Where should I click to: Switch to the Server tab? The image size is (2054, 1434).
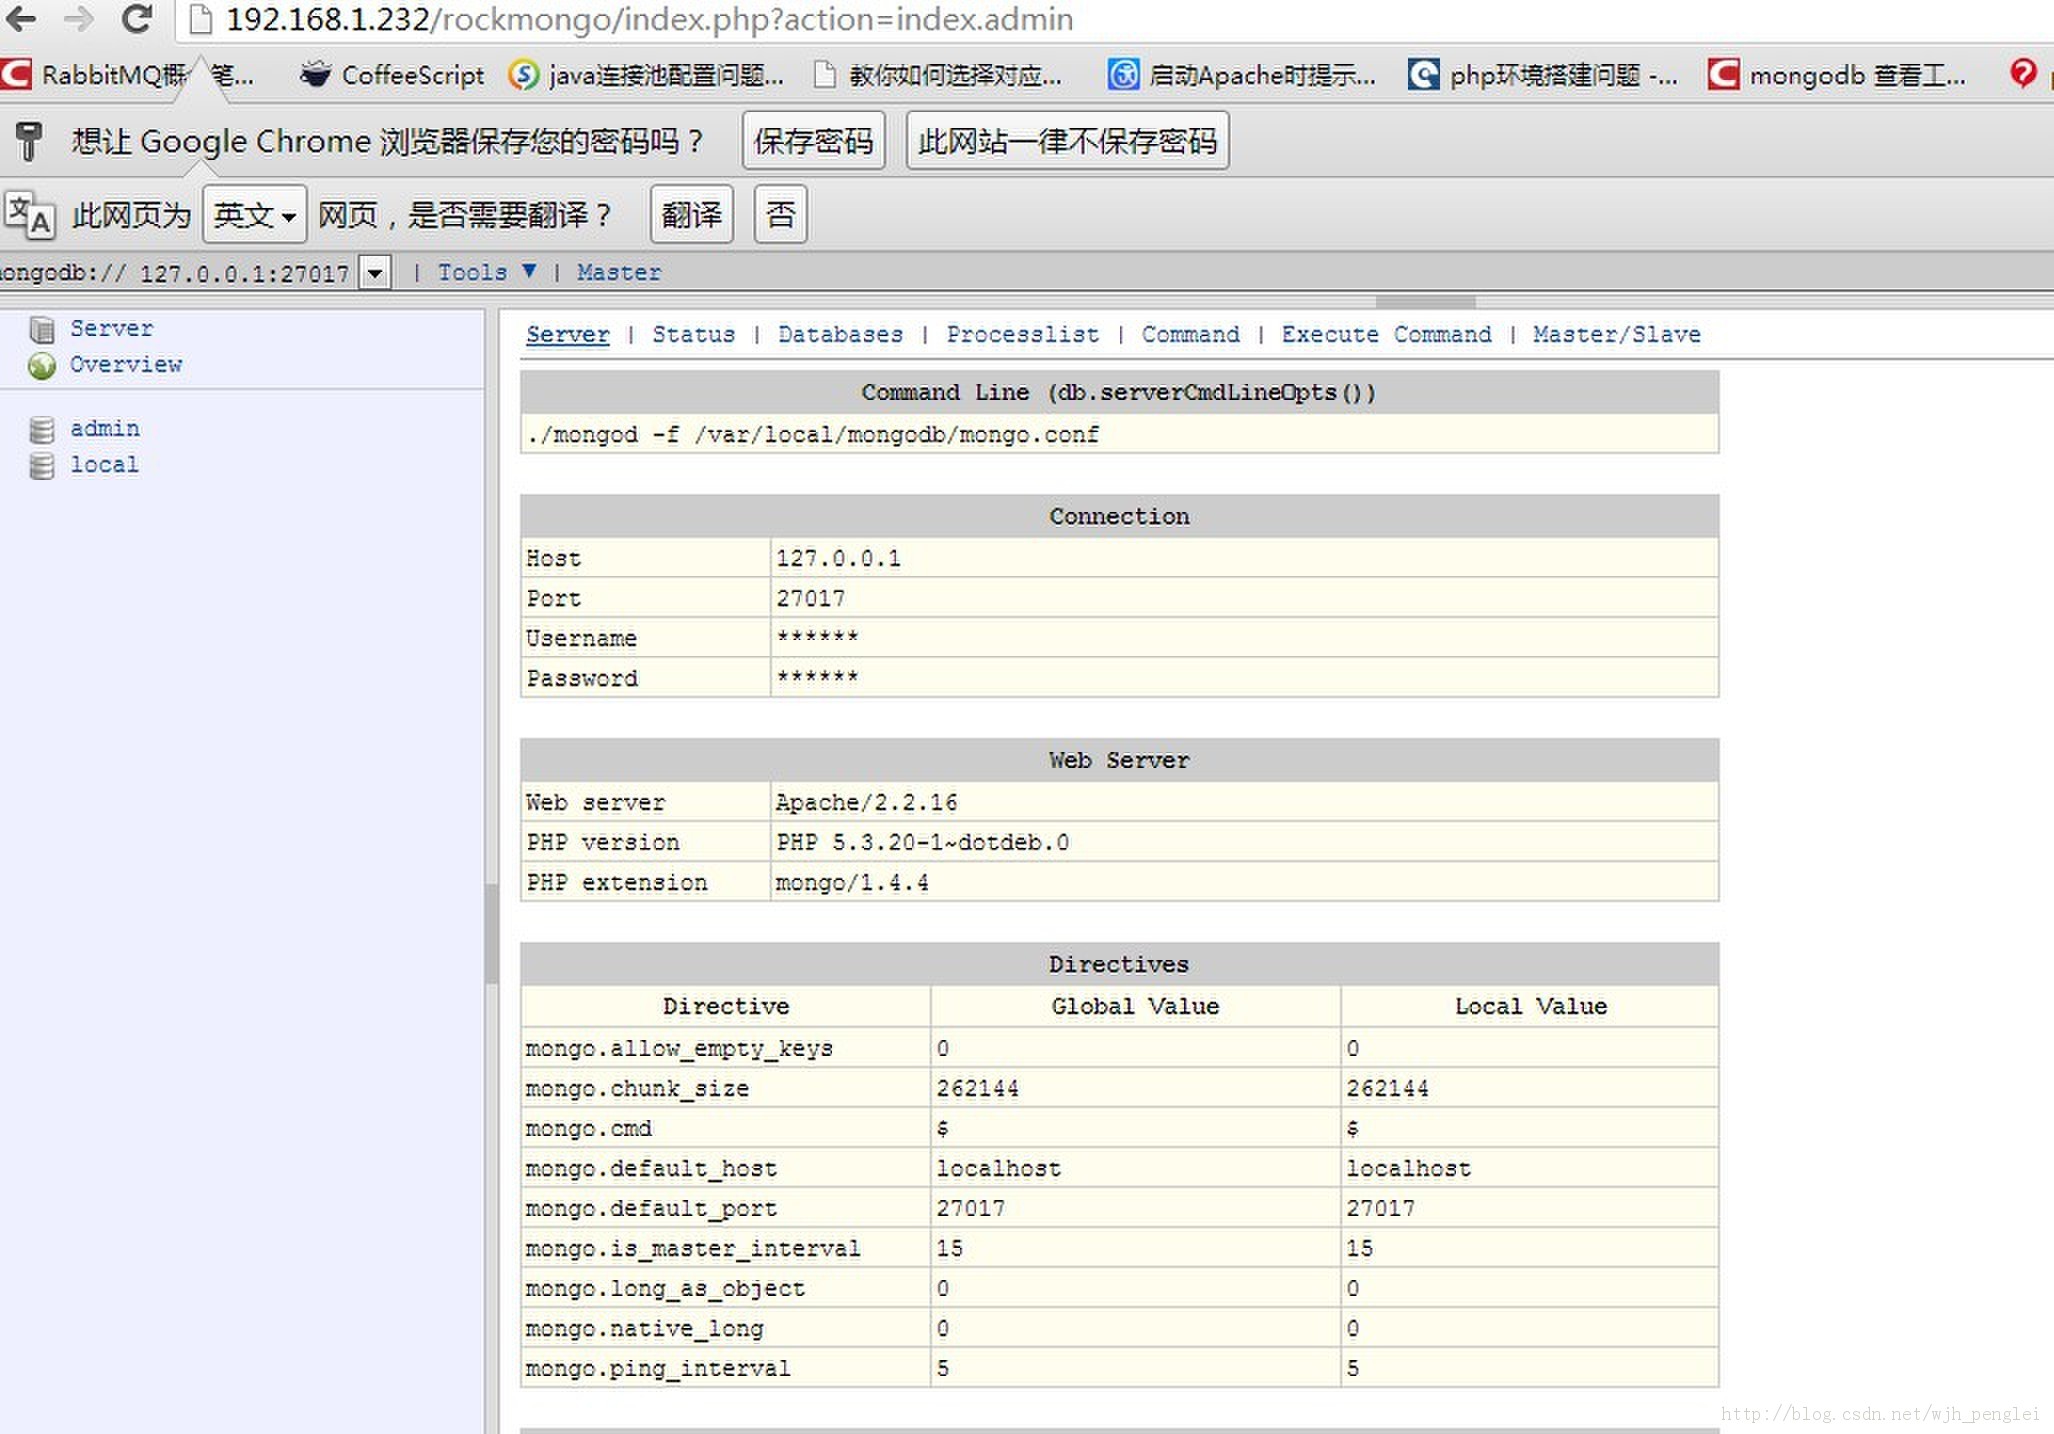[x=567, y=334]
